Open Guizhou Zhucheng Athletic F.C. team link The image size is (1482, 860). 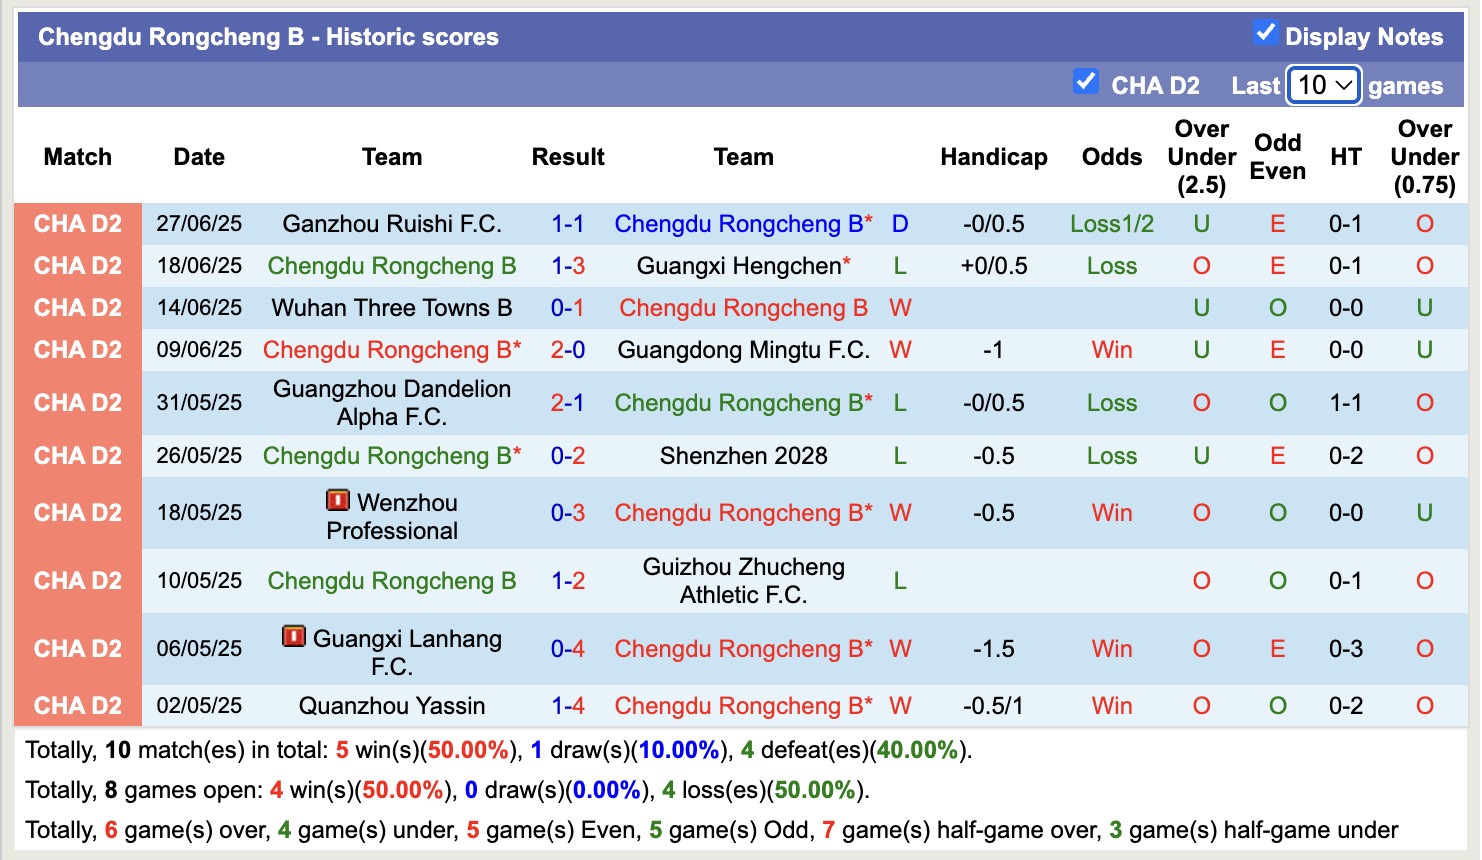[x=744, y=580]
